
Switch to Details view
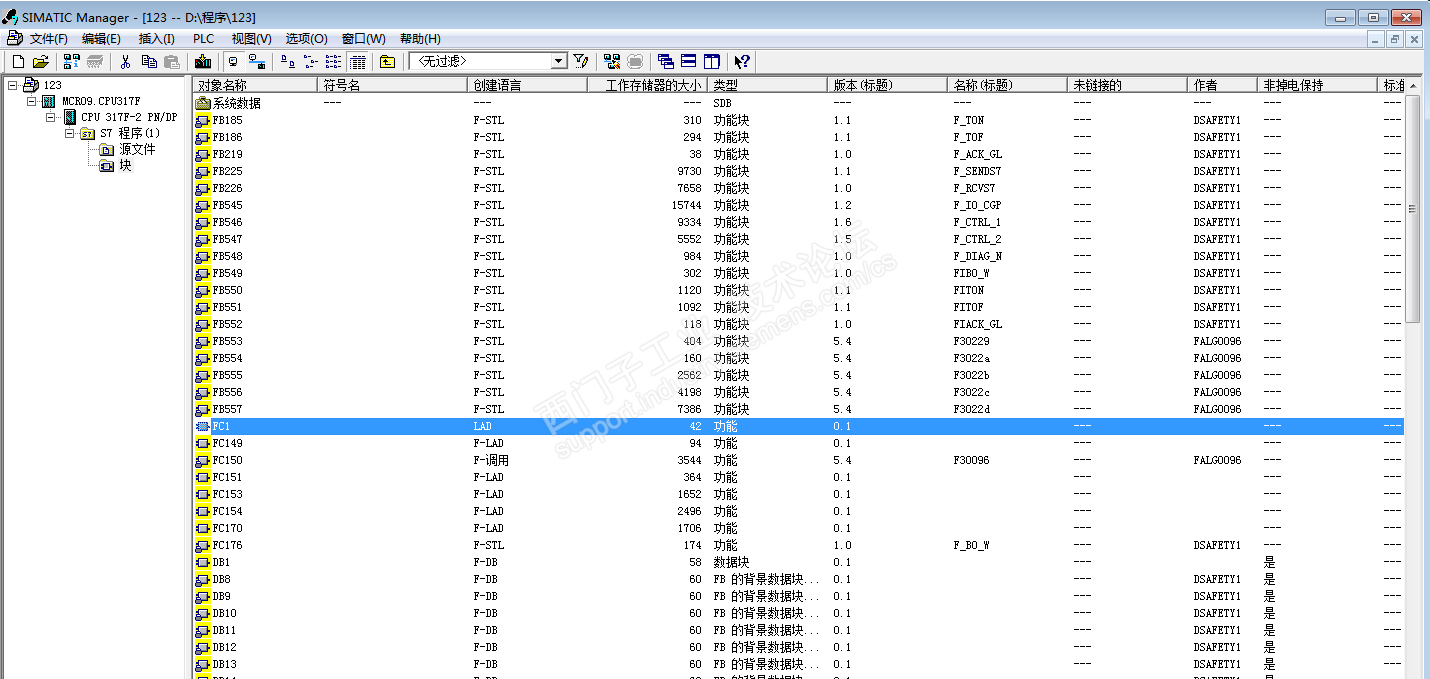coord(357,61)
